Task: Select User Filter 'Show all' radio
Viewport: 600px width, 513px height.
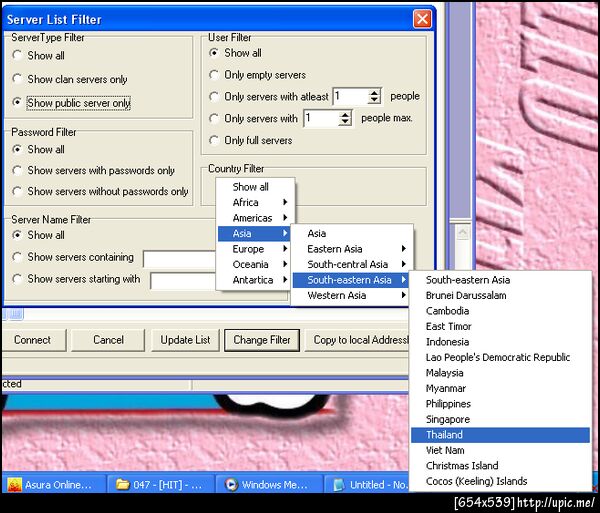Action: [214, 53]
